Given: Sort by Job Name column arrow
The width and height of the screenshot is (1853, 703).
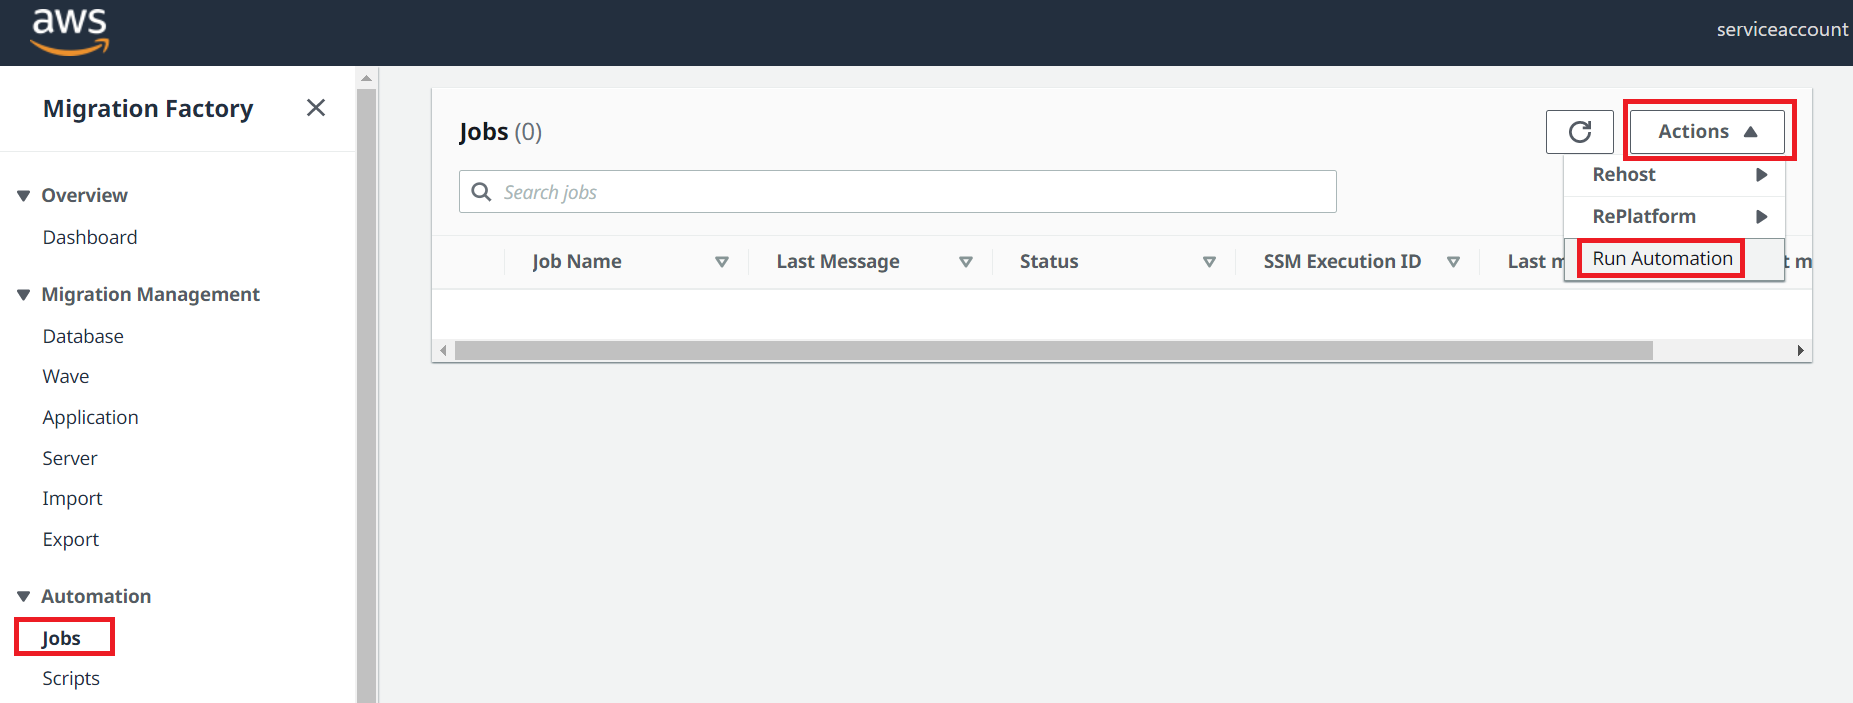Looking at the screenshot, I should coord(722,262).
